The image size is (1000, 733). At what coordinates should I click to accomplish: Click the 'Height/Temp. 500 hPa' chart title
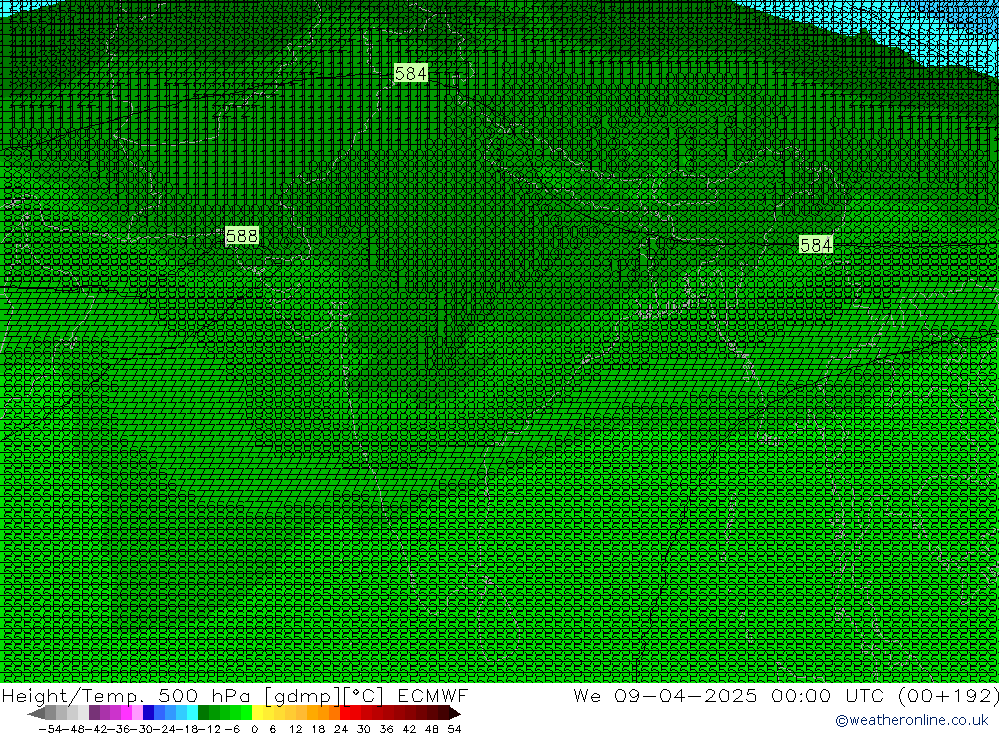pos(126,695)
